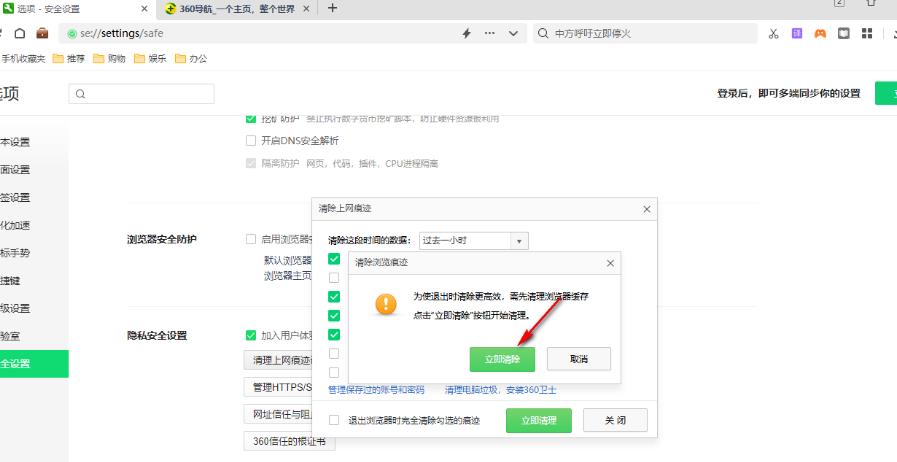The image size is (897, 462).
Task: Click the 清理上网痕迹 settings button
Action: coord(278,360)
